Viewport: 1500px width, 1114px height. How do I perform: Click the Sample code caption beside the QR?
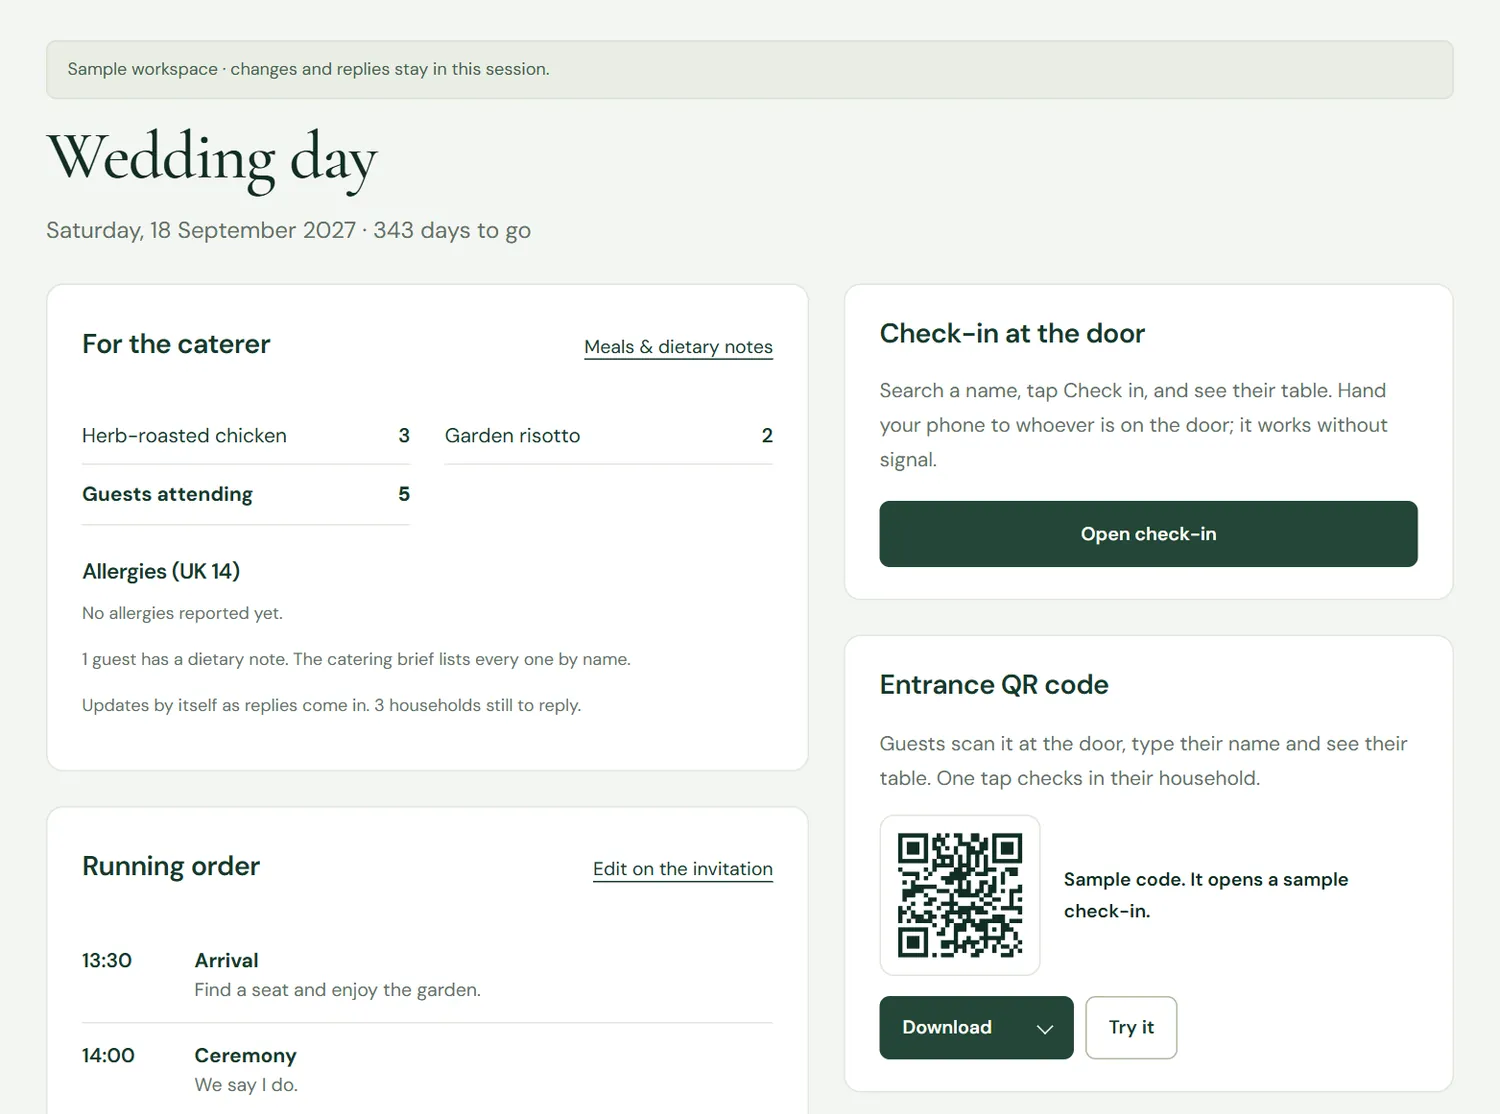(1205, 895)
